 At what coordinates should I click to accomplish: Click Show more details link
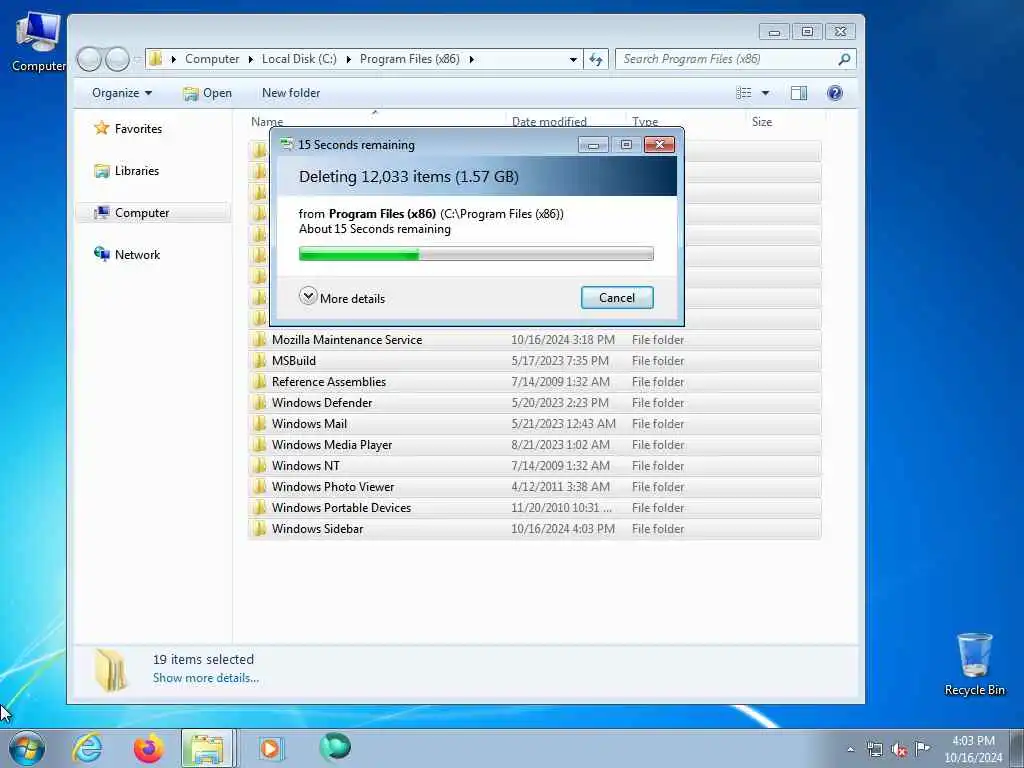[206, 678]
